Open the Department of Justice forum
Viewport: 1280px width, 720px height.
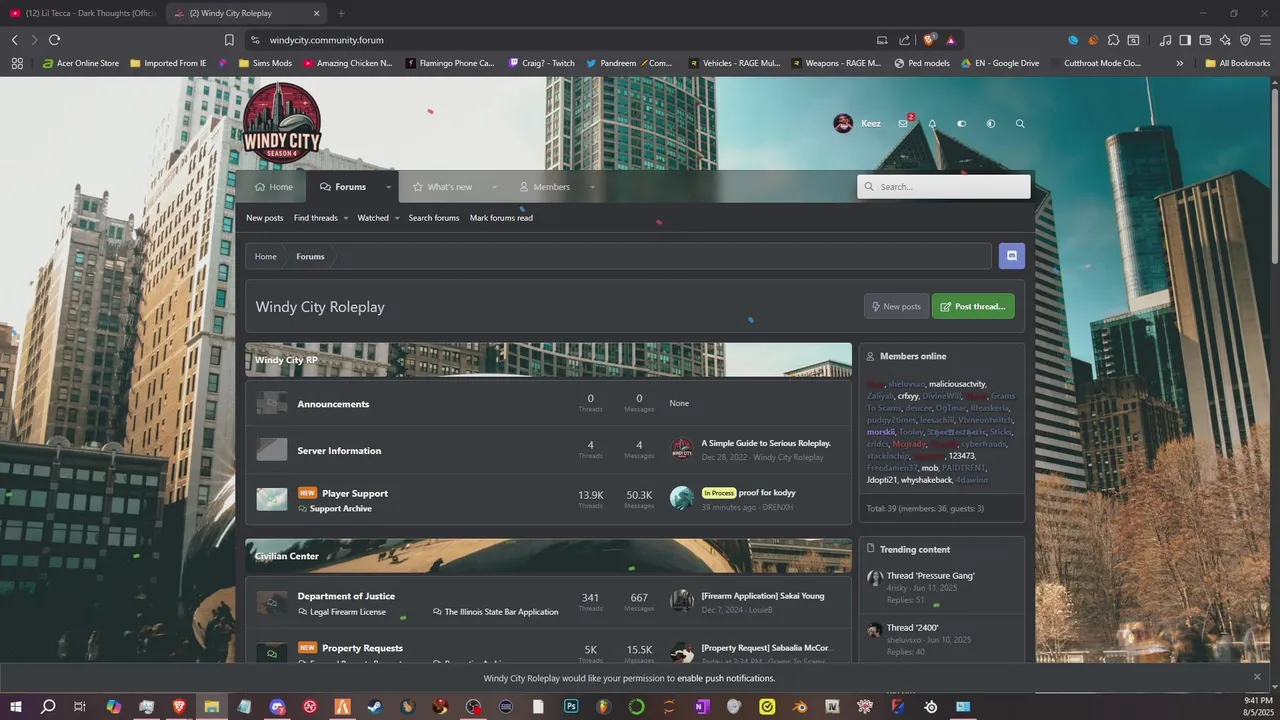pos(346,596)
